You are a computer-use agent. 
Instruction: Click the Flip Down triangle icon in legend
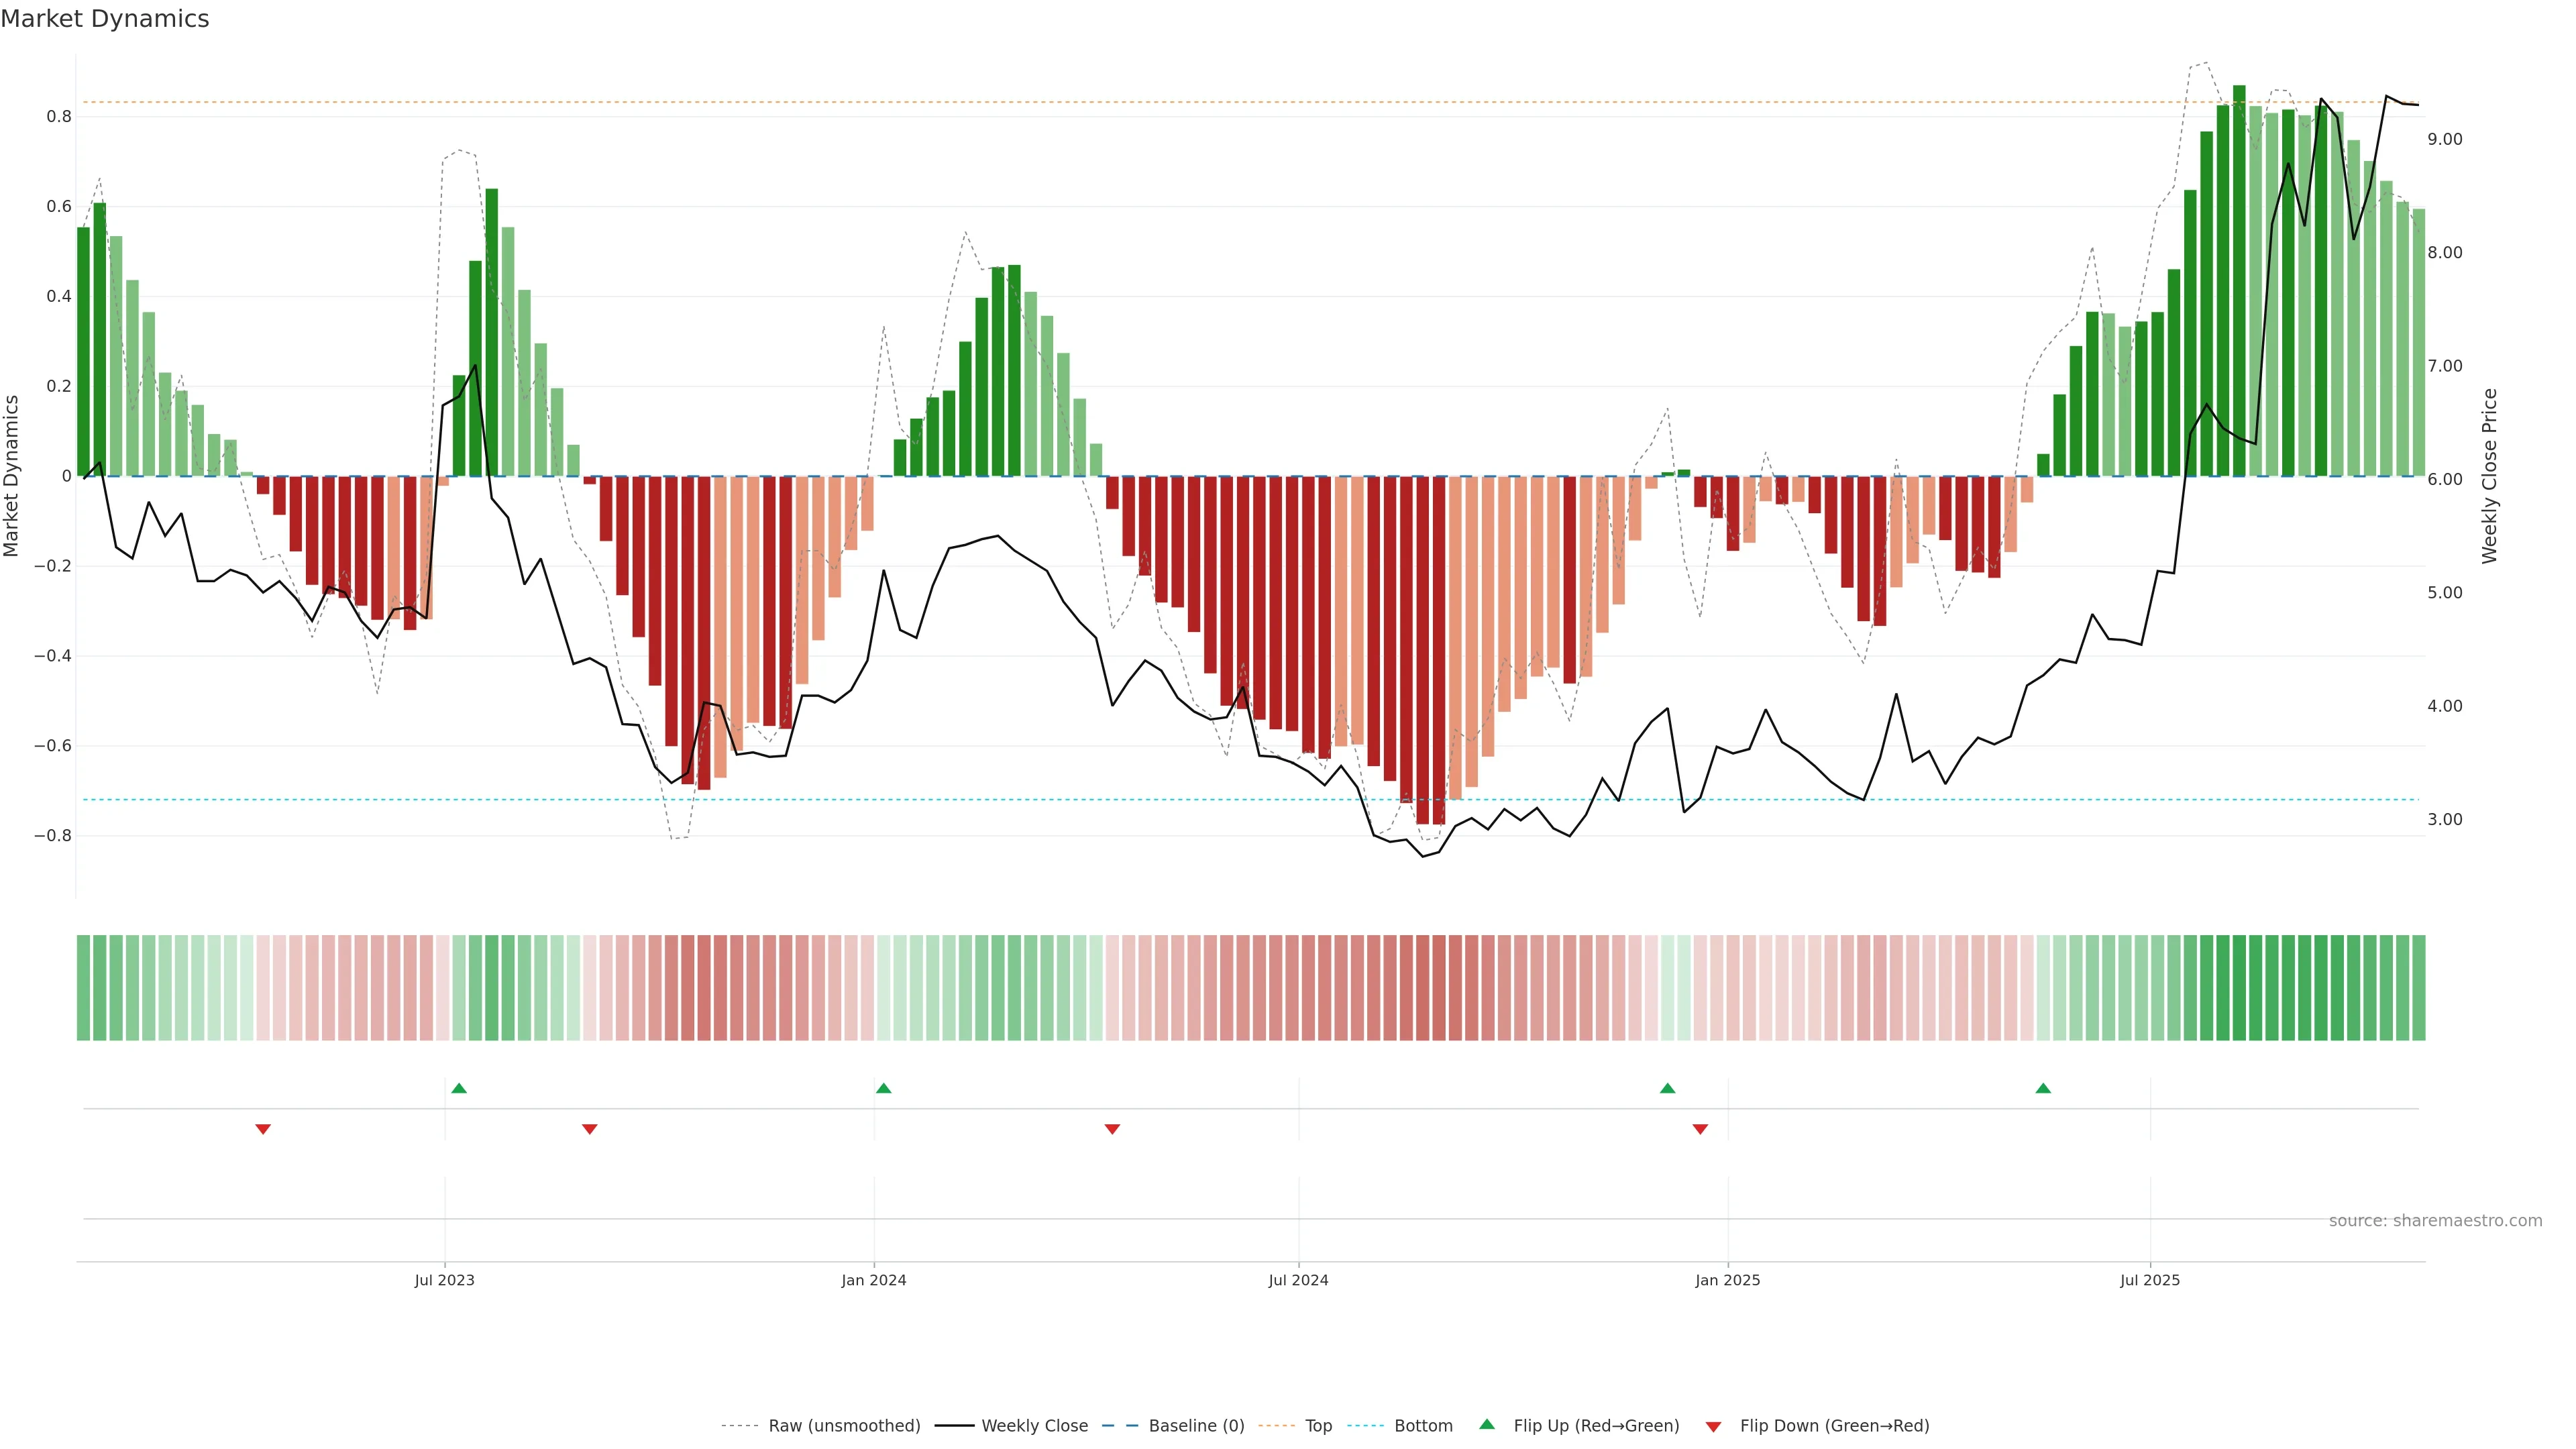1713,1426
